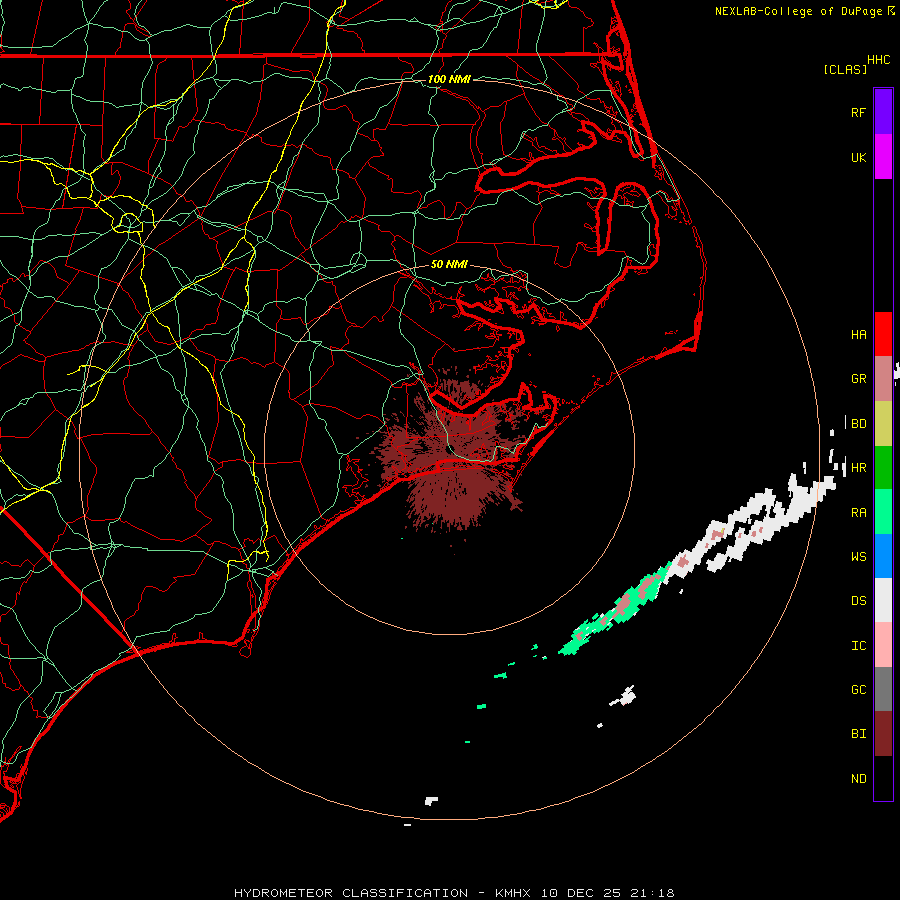Click the BI legend label
The image size is (900, 900).
click(x=859, y=734)
